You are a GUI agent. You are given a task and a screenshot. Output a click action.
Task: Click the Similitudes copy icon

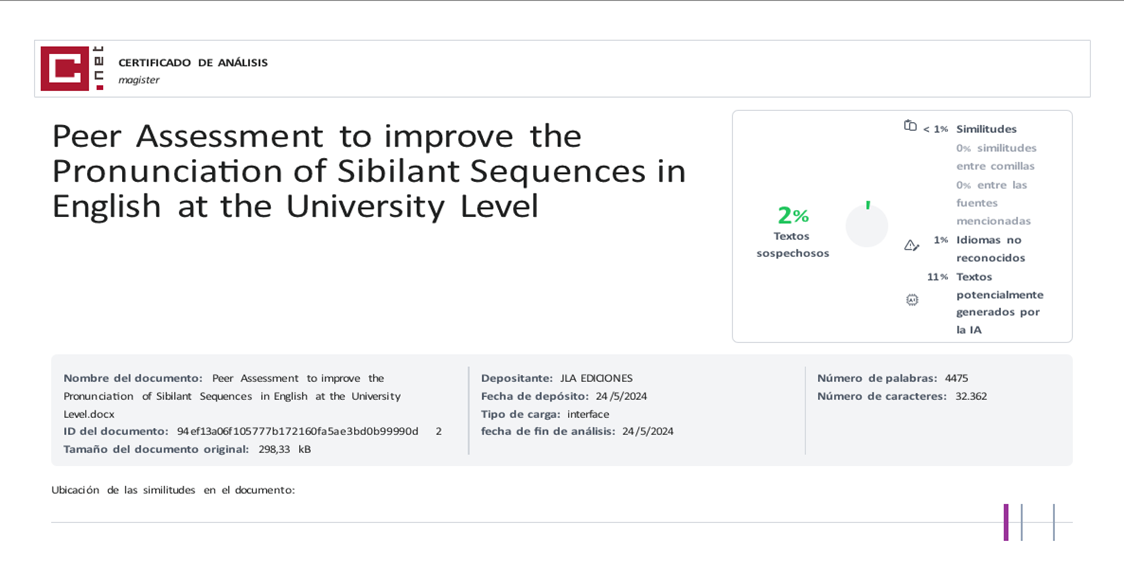(x=910, y=126)
